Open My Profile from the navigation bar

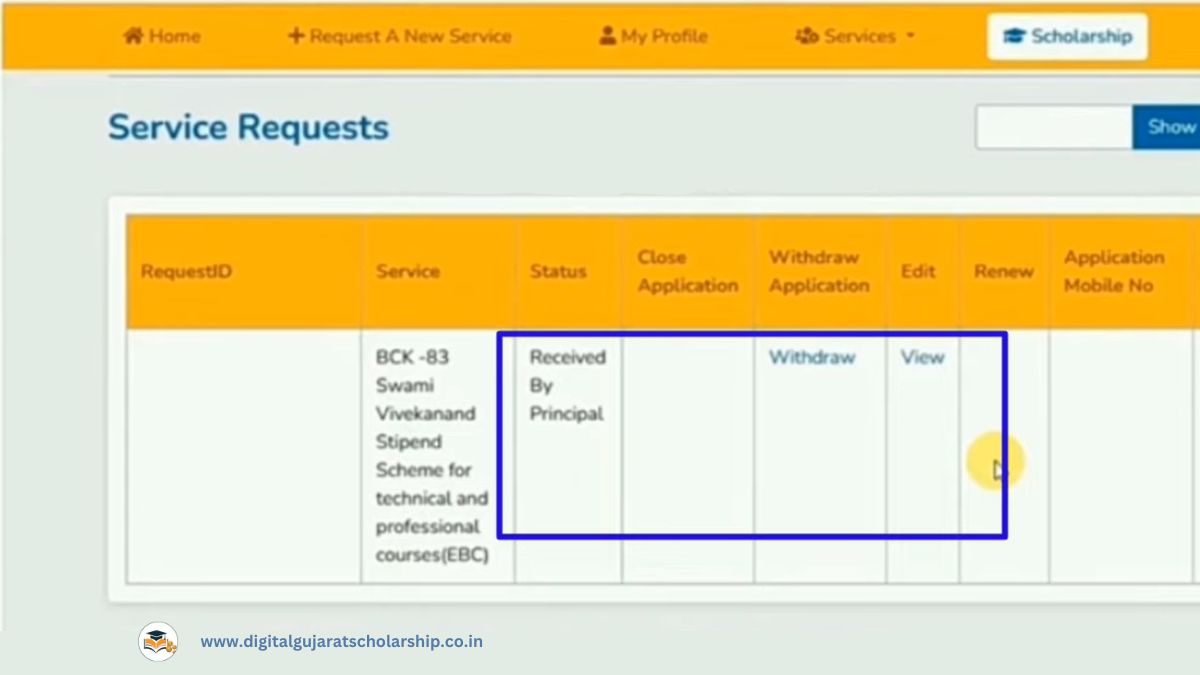click(x=660, y=35)
